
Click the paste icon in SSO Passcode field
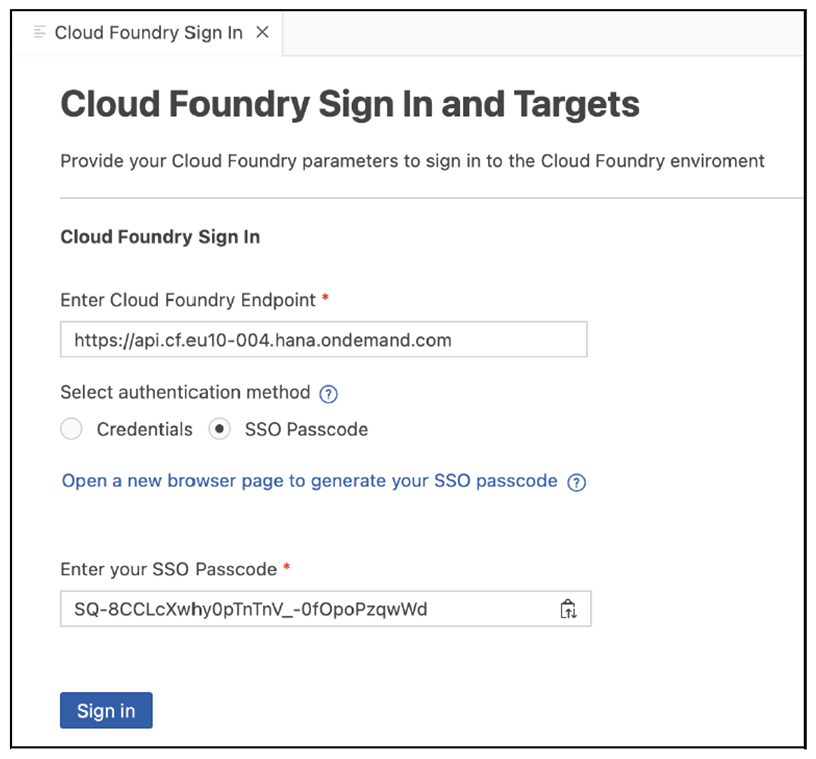click(568, 609)
